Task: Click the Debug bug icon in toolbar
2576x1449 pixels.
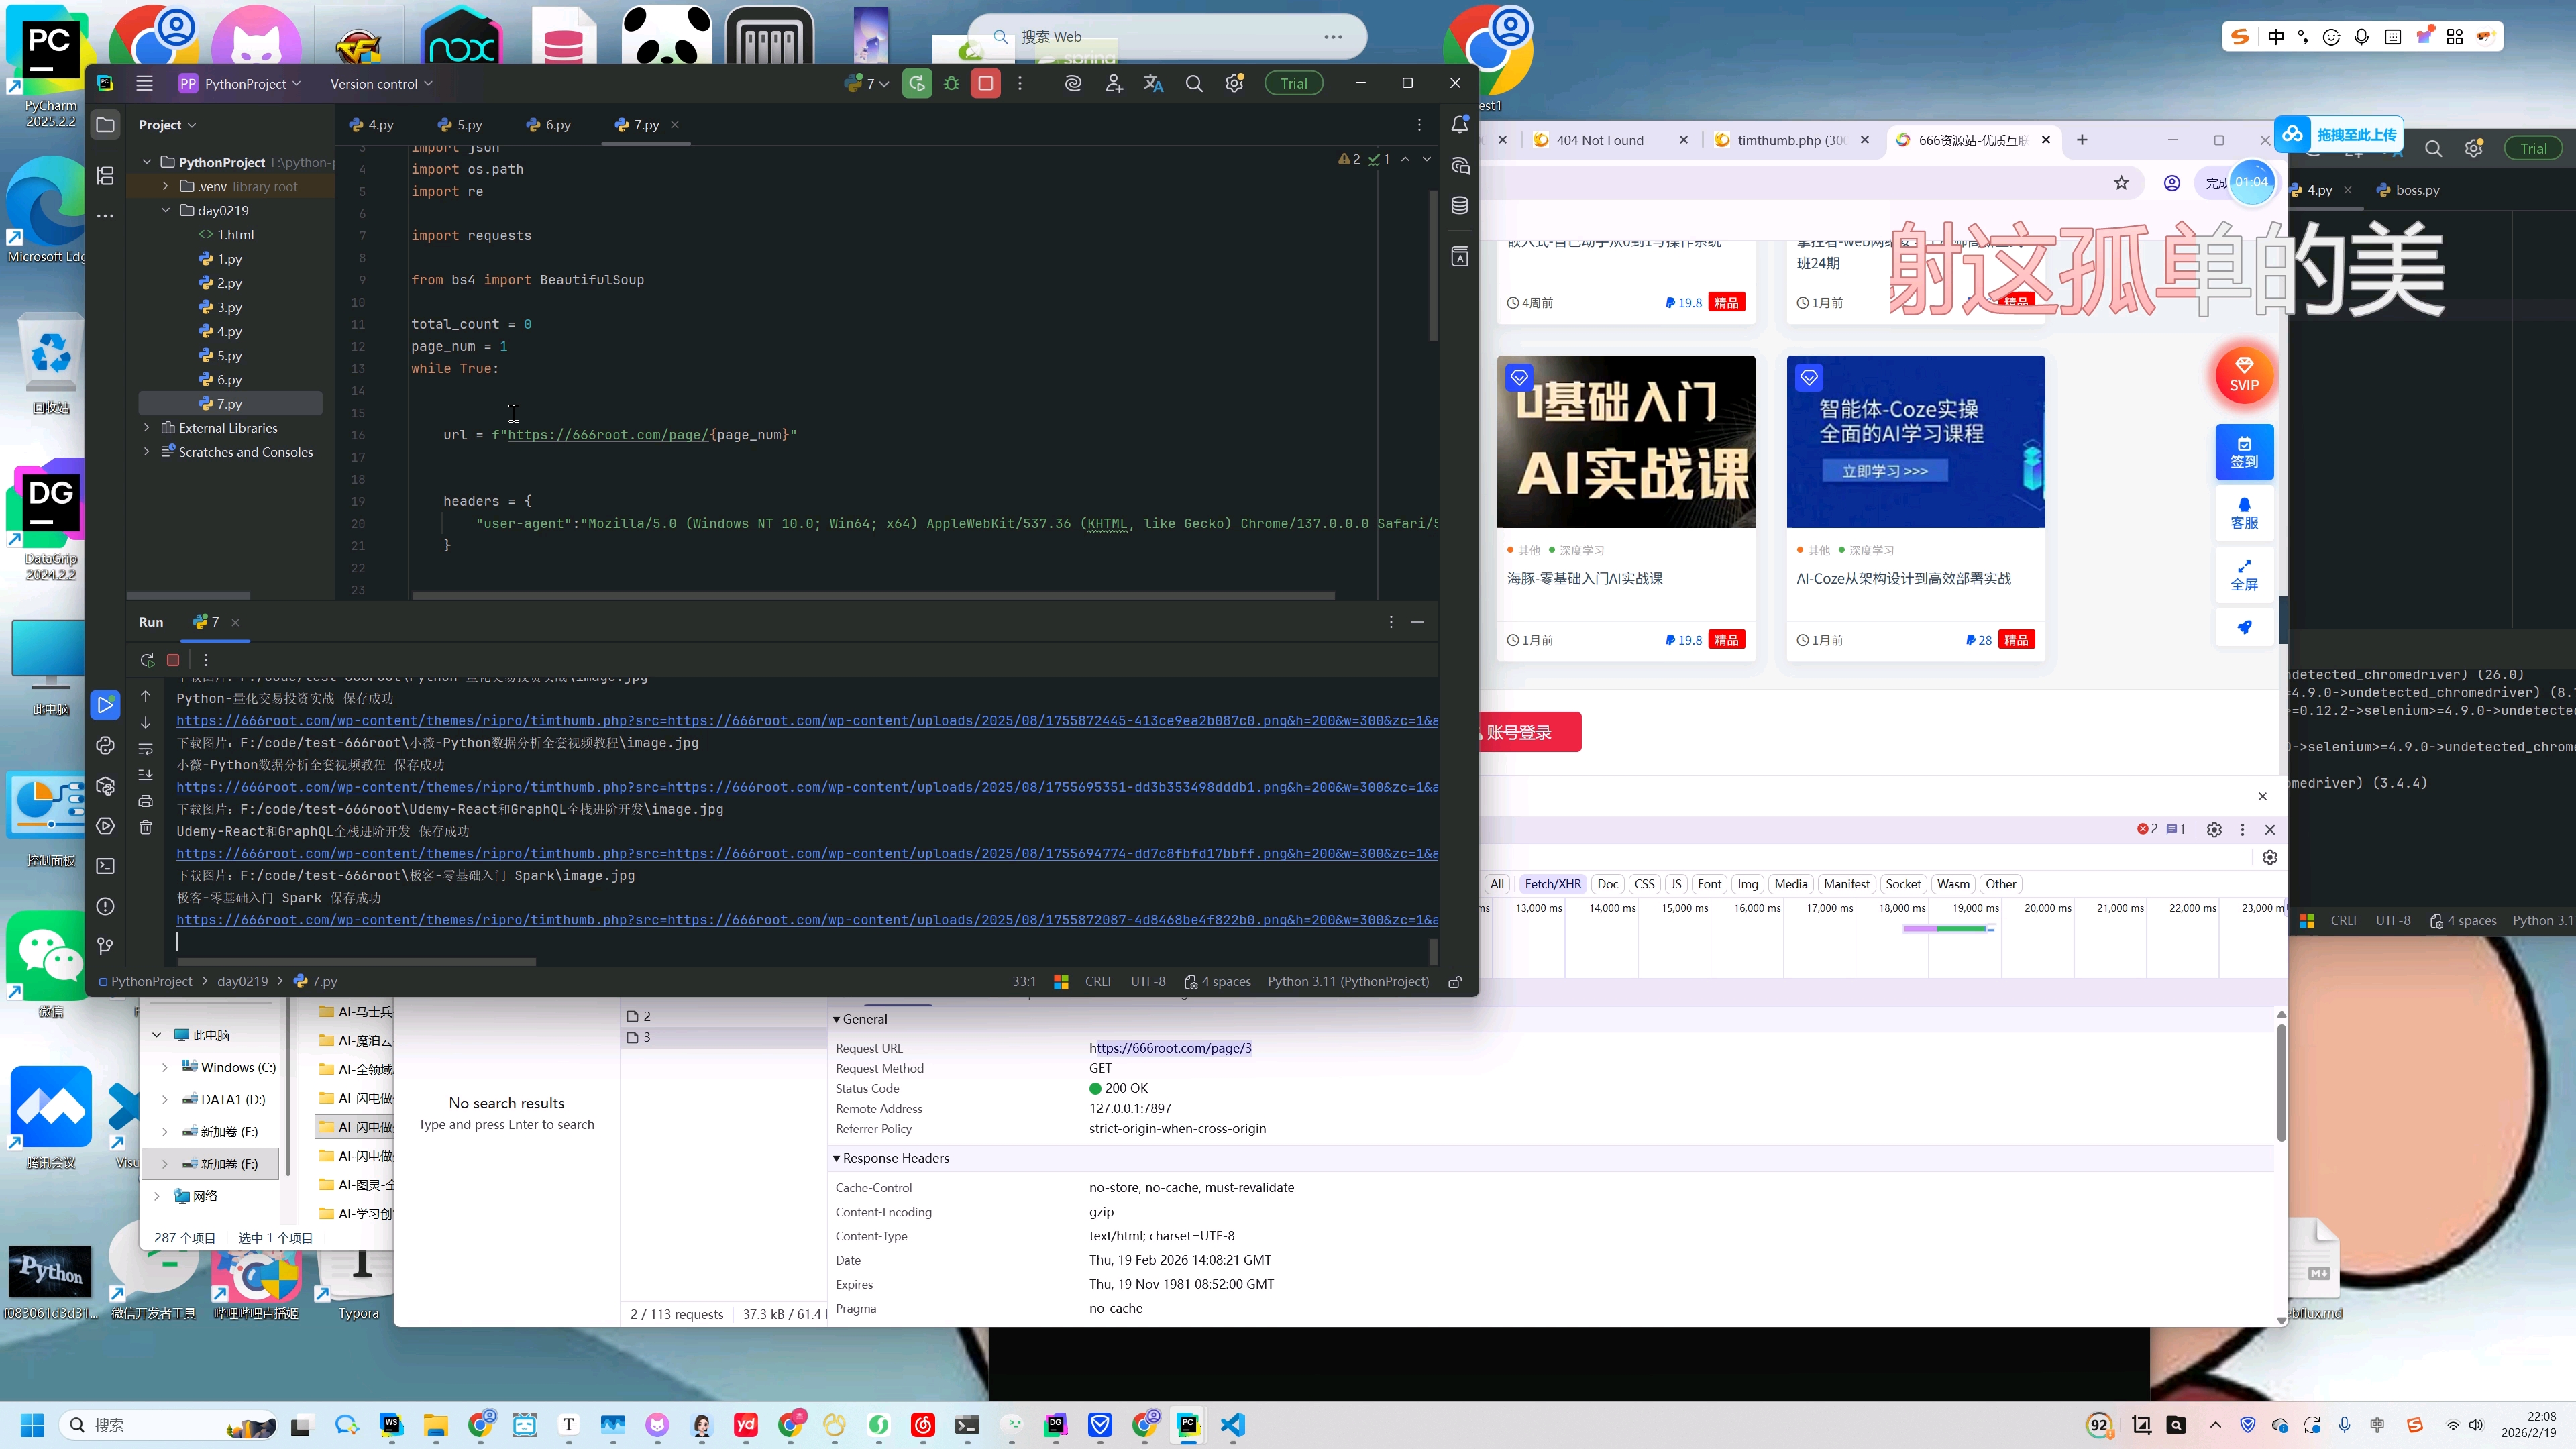Action: (x=951, y=84)
